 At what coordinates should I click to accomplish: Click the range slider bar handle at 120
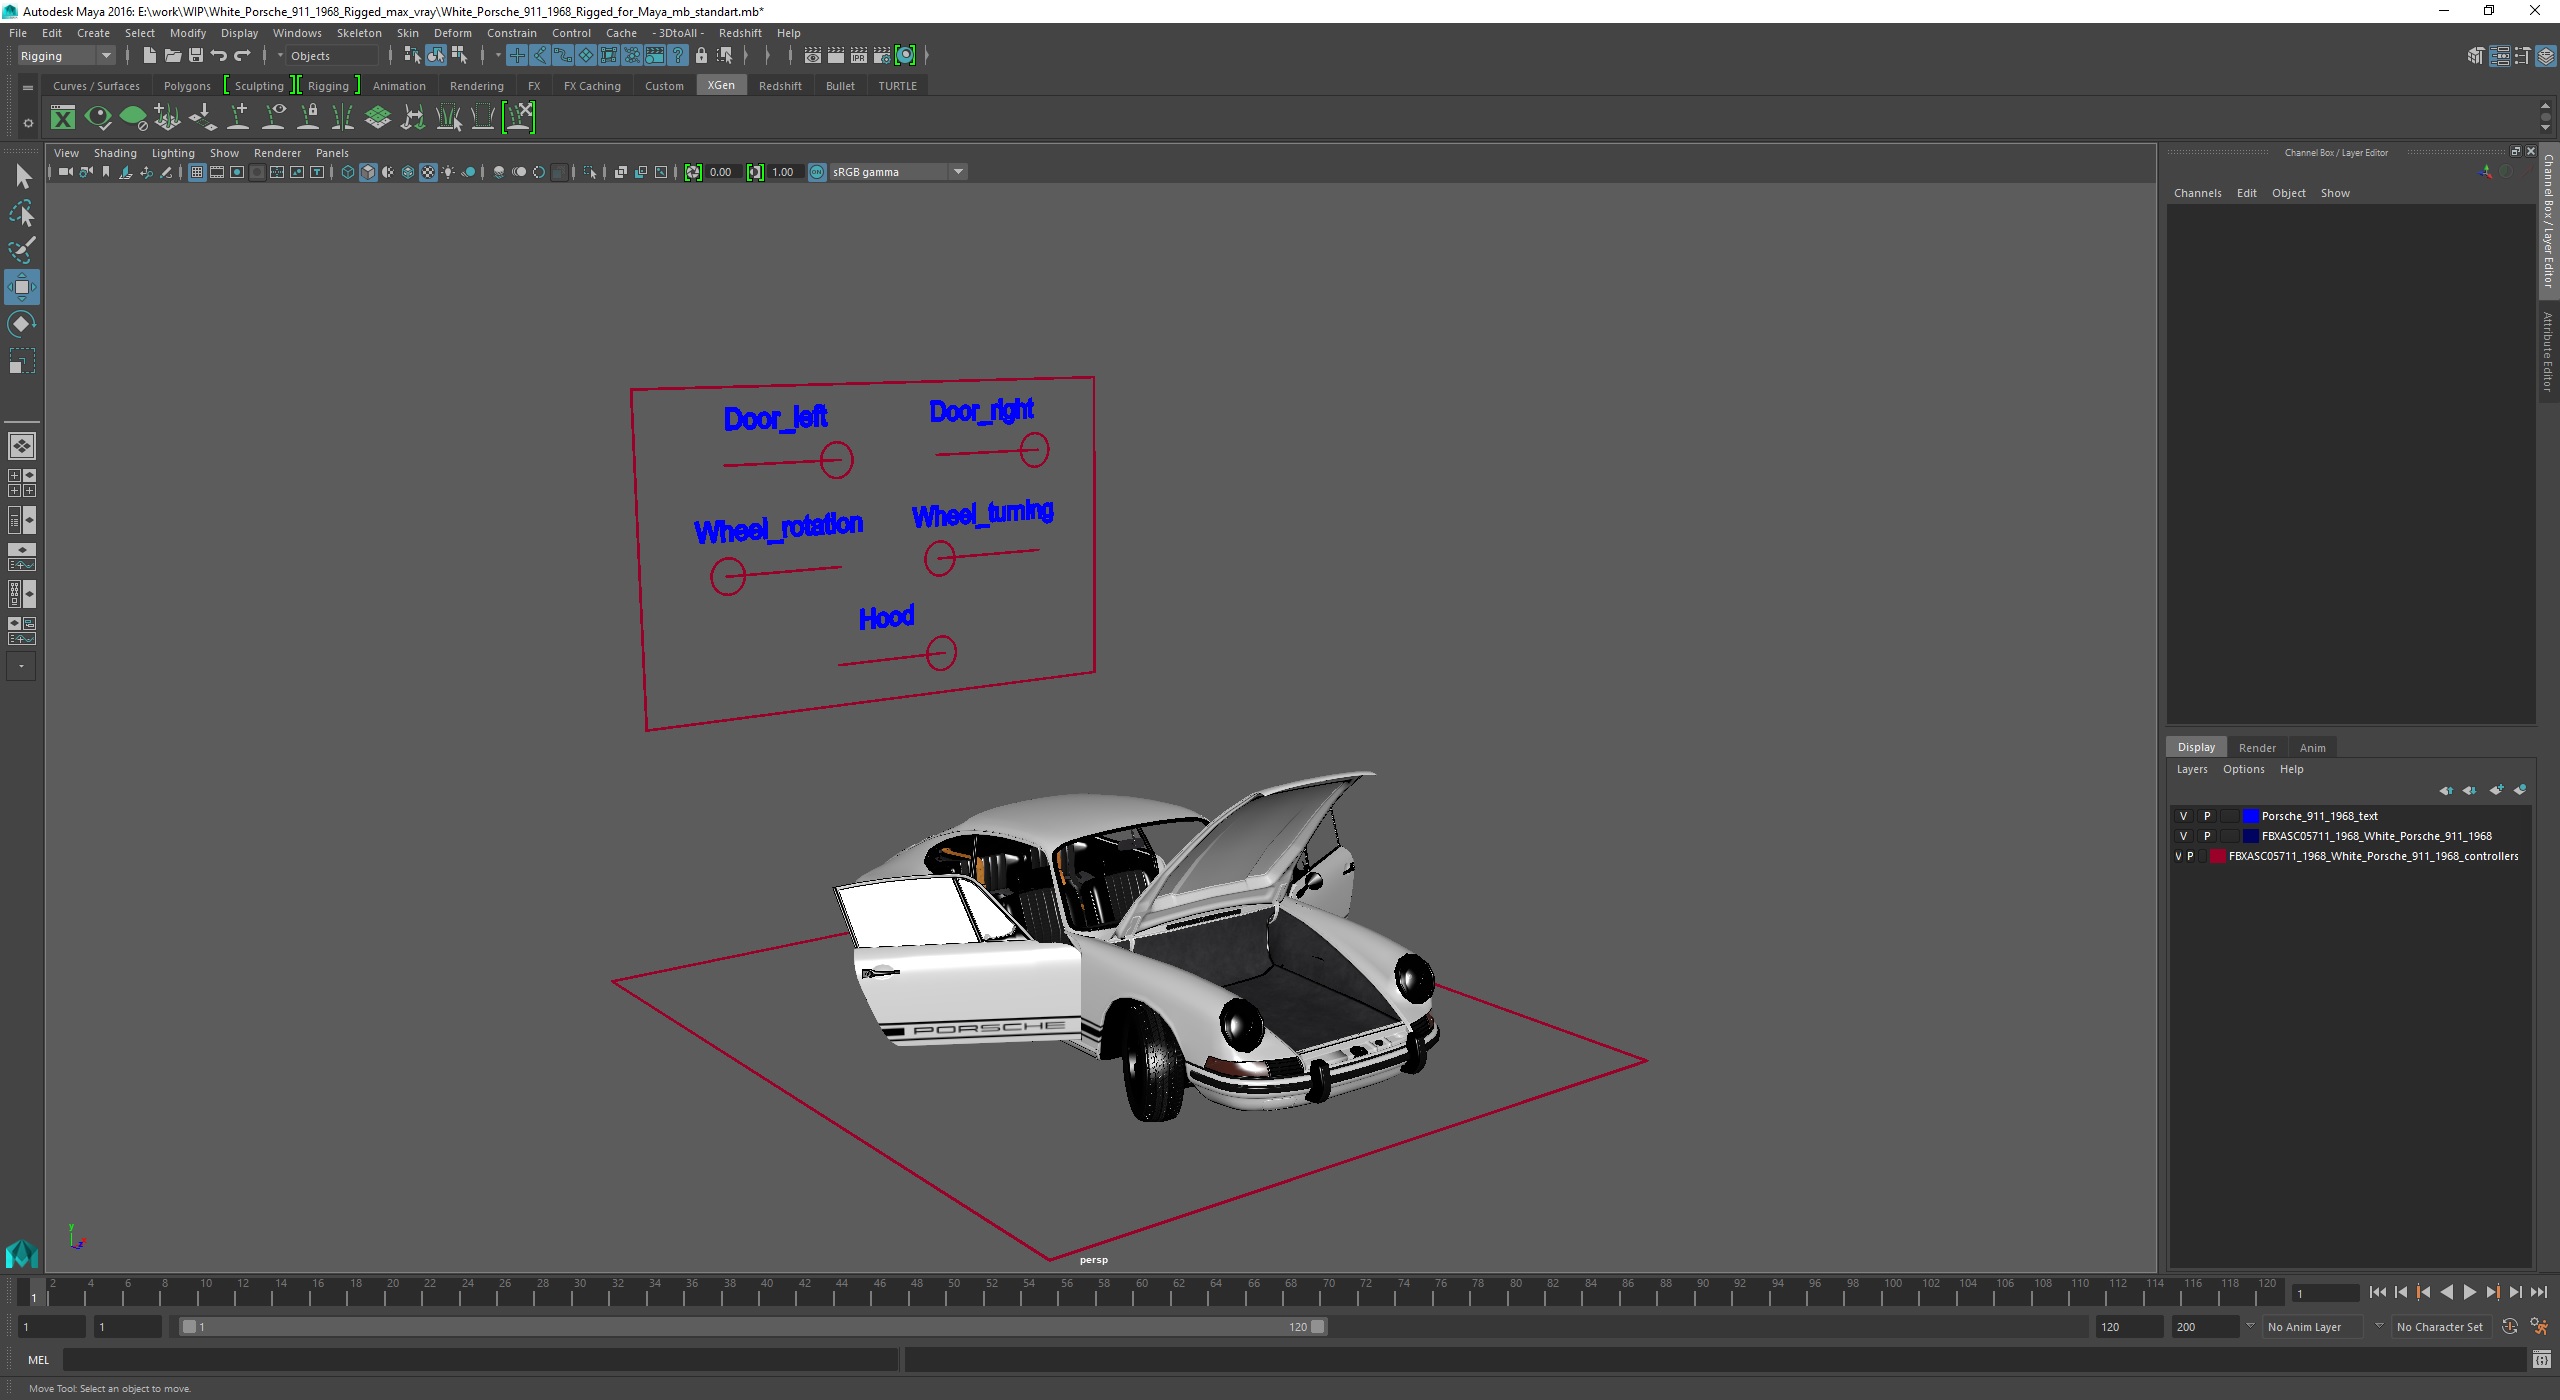coord(1318,1327)
